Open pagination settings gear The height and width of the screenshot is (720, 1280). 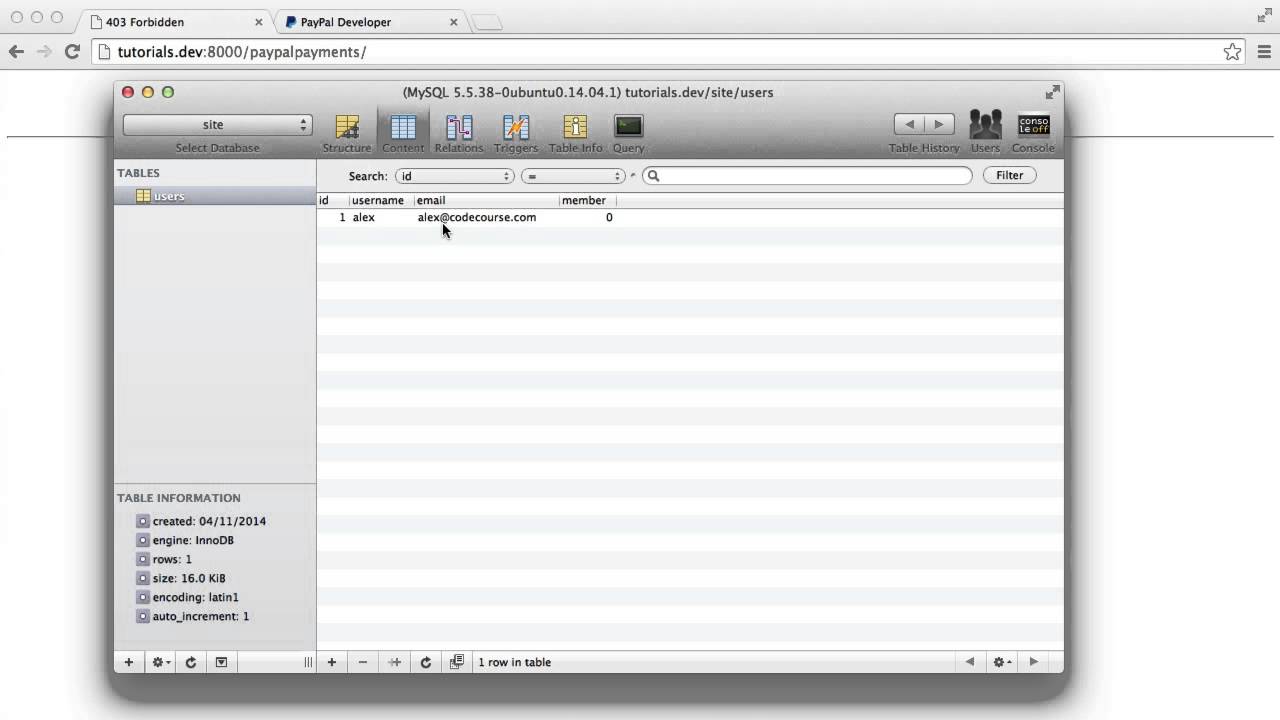[1001, 662]
